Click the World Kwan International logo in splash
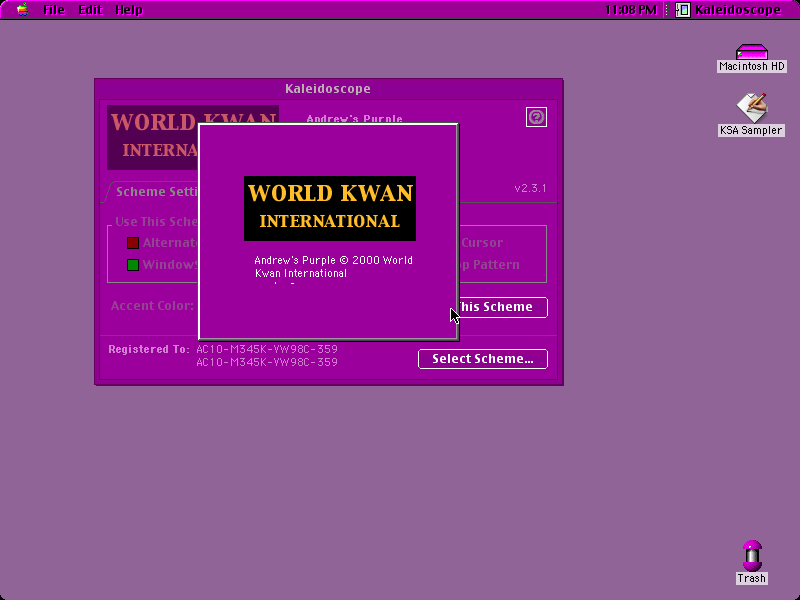The width and height of the screenshot is (800, 600). [330, 208]
